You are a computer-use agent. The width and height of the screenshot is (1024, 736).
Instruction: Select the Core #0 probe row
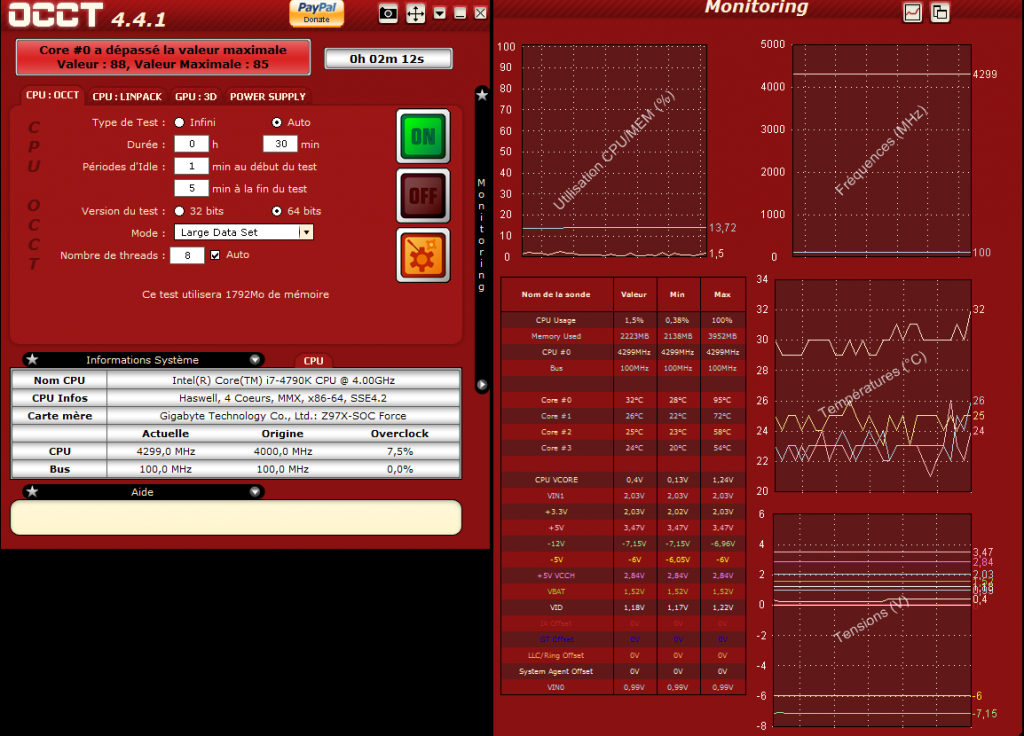coord(623,400)
